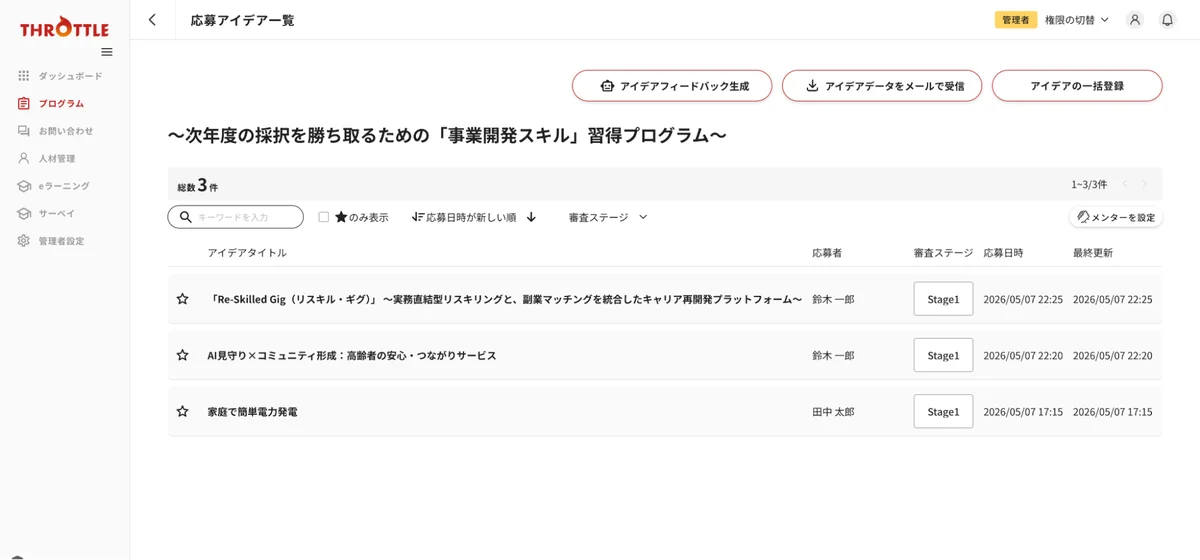Screen dimensions: 1200x560
Task: Click the magnifier icon in search field
Action: (185, 217)
